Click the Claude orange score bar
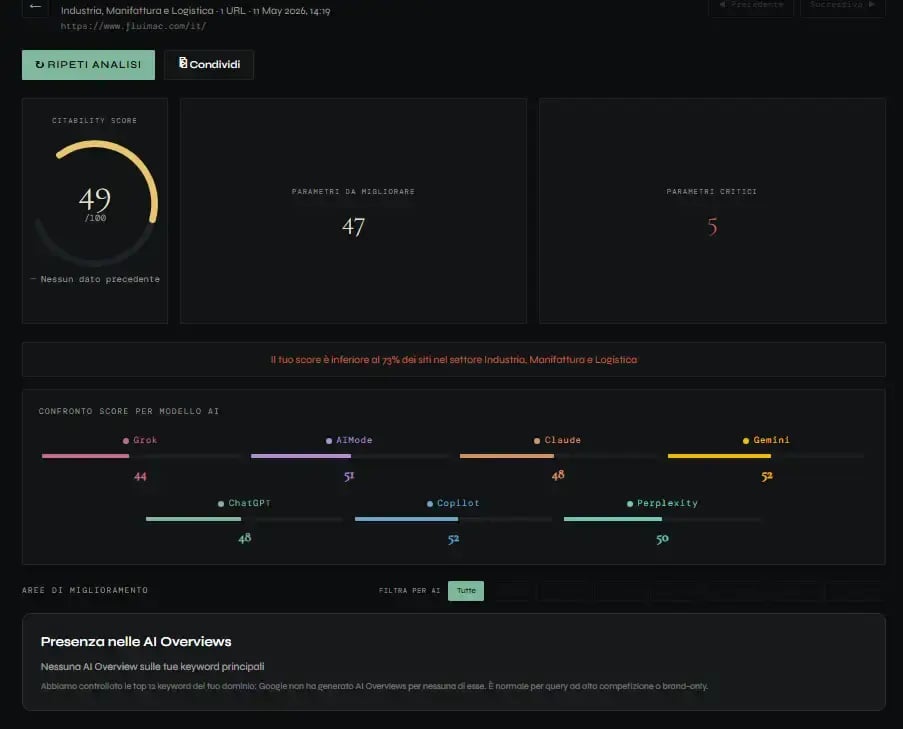 pyautogui.click(x=507, y=456)
